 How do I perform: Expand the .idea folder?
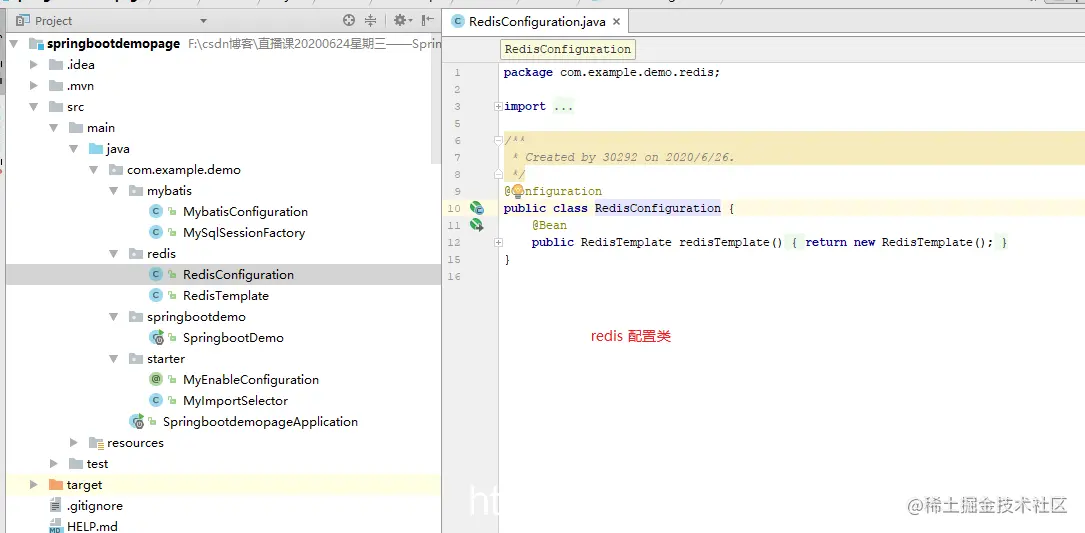point(33,65)
